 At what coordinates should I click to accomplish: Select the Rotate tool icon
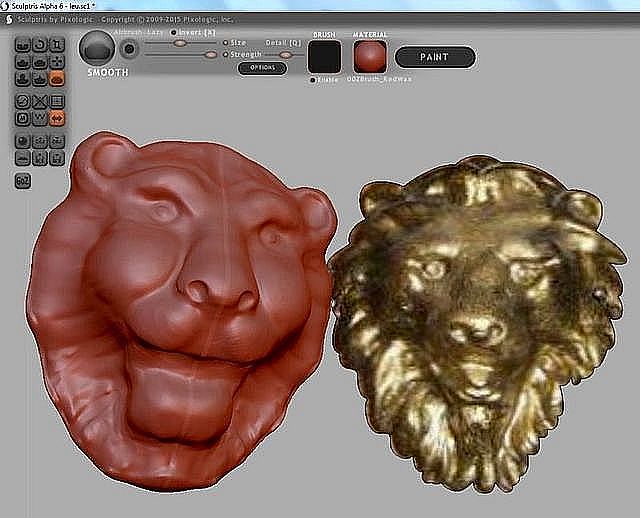click(x=40, y=45)
